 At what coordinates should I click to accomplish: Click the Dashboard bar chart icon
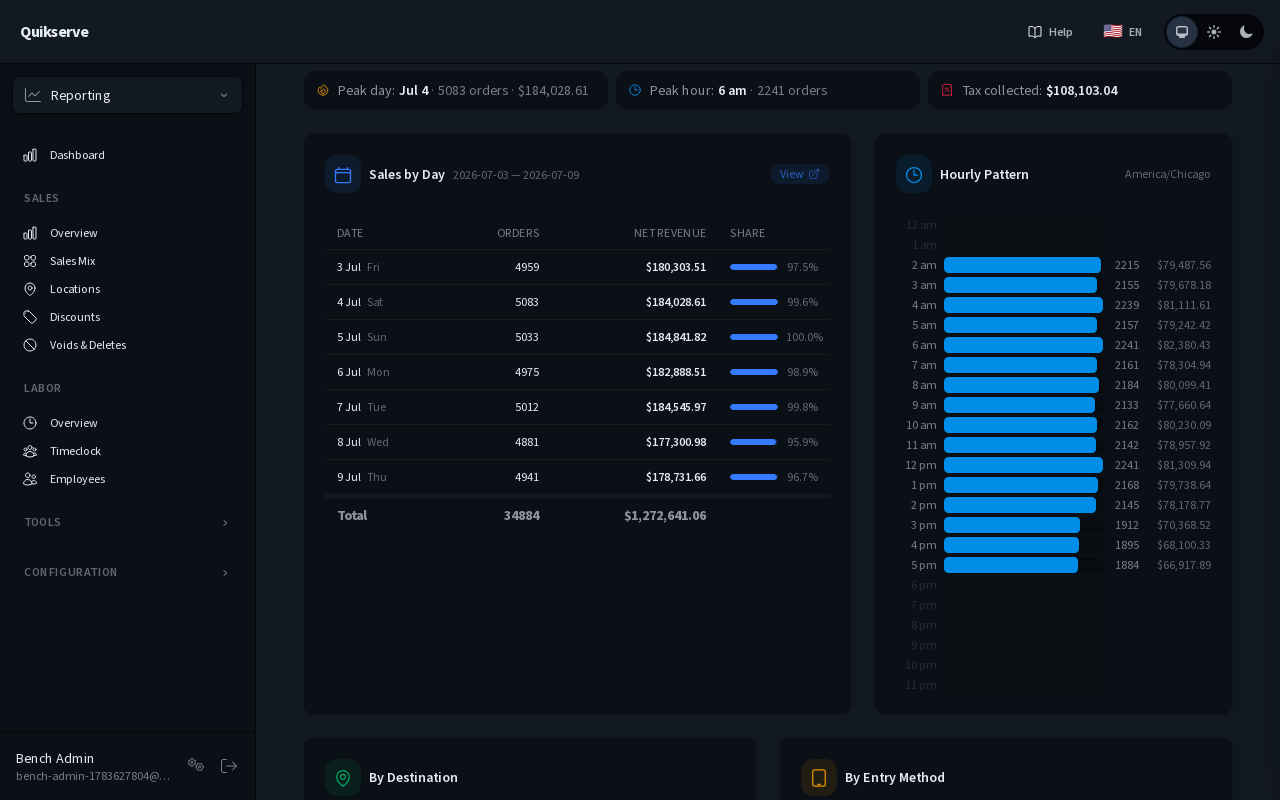click(x=30, y=155)
